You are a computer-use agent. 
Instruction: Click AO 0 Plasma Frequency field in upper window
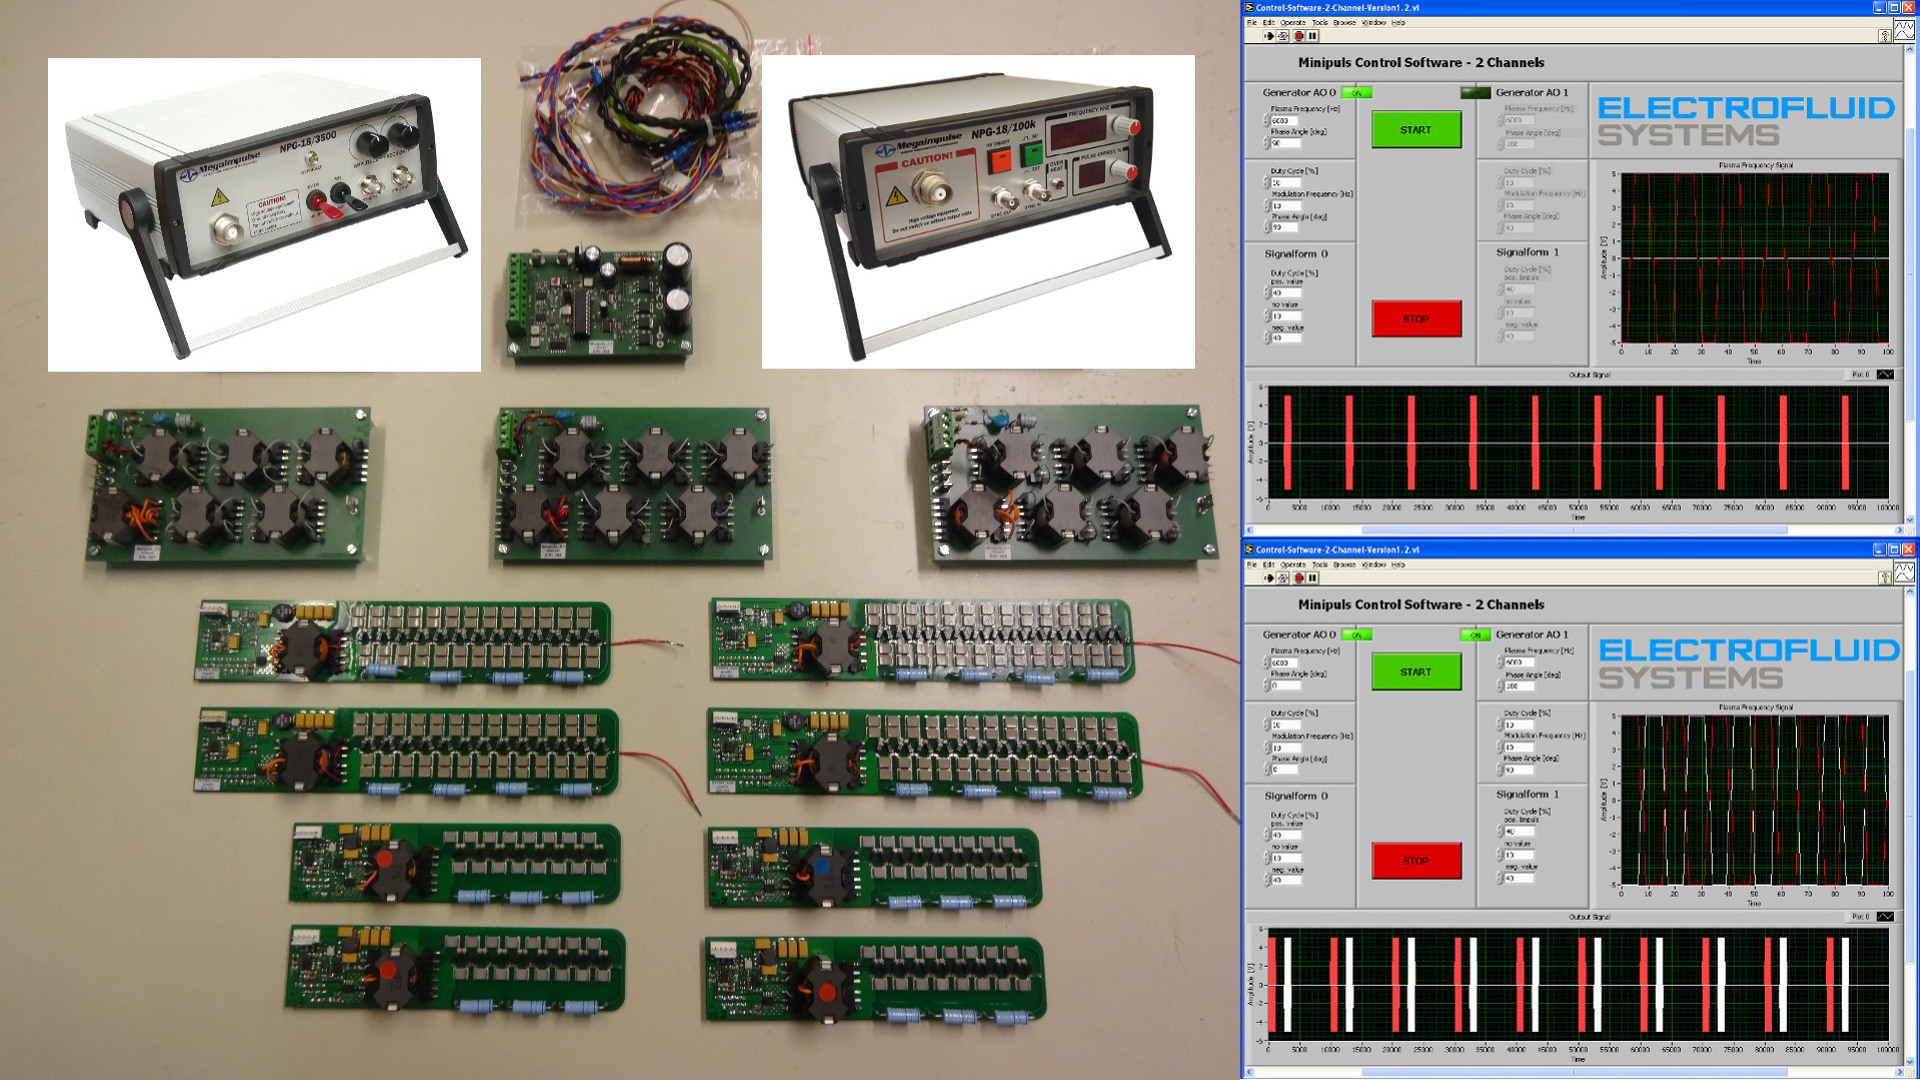(1286, 121)
